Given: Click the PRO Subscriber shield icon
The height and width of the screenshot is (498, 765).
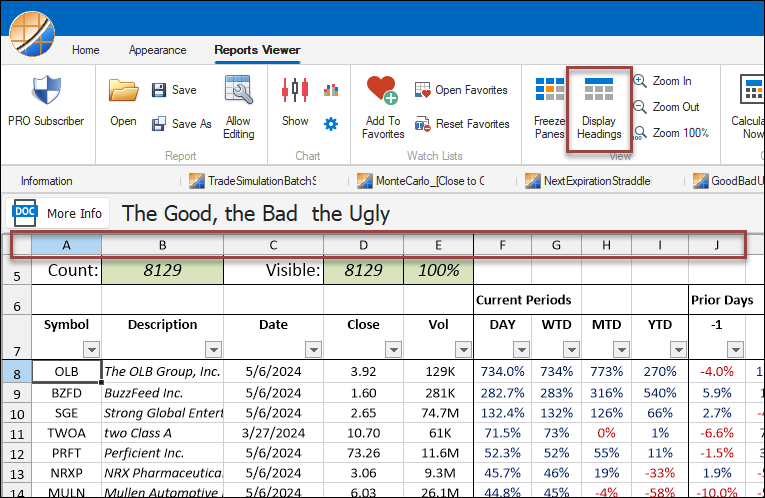Looking at the screenshot, I should pyautogui.click(x=46, y=91).
